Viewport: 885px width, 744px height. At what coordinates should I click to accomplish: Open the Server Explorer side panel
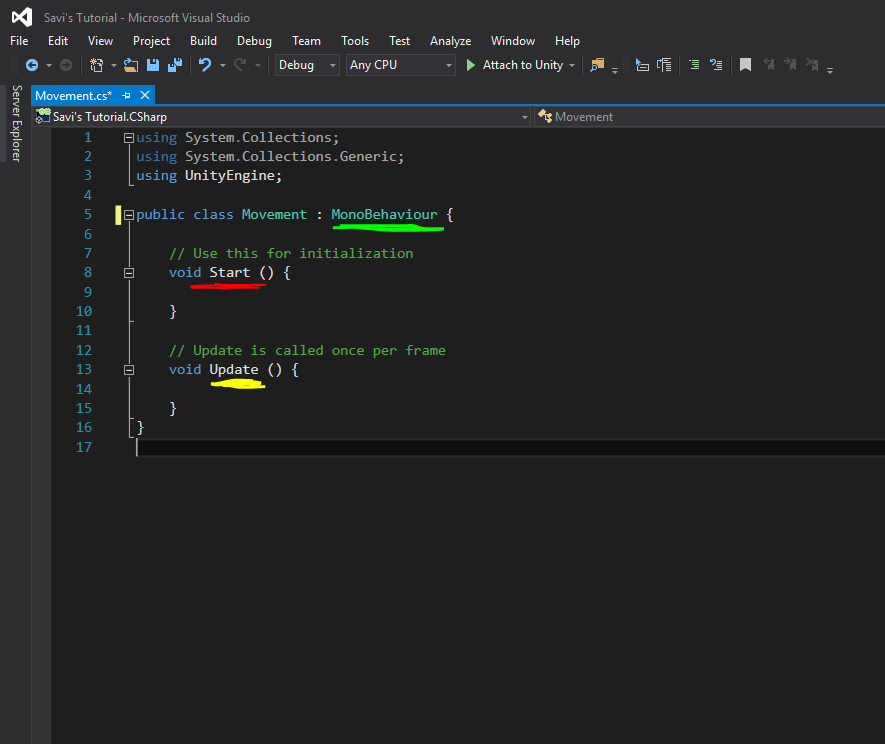16,123
